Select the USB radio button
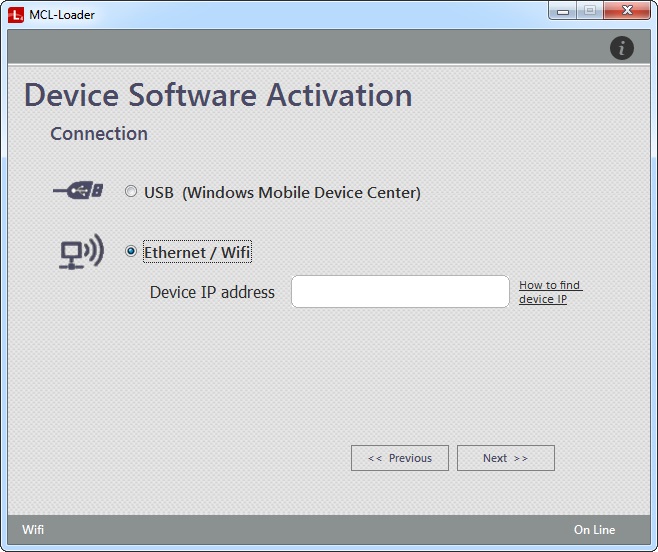This screenshot has width=658, height=552. (131, 192)
